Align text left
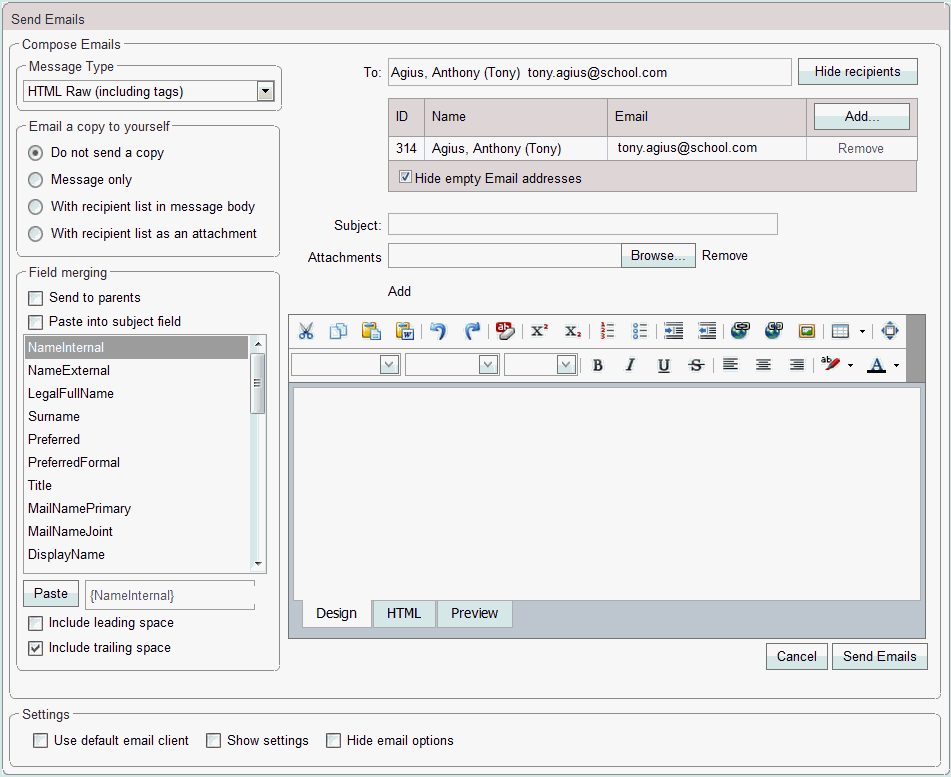 tap(730, 365)
